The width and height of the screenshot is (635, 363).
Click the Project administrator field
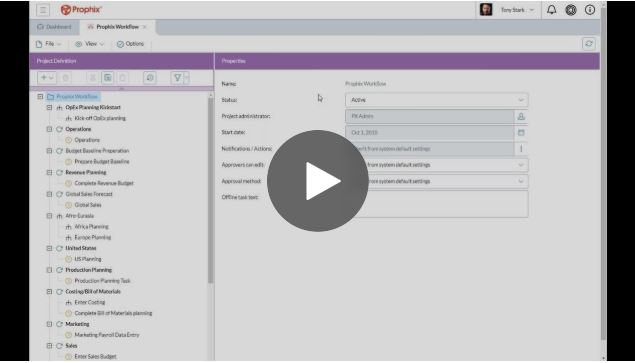coord(430,116)
